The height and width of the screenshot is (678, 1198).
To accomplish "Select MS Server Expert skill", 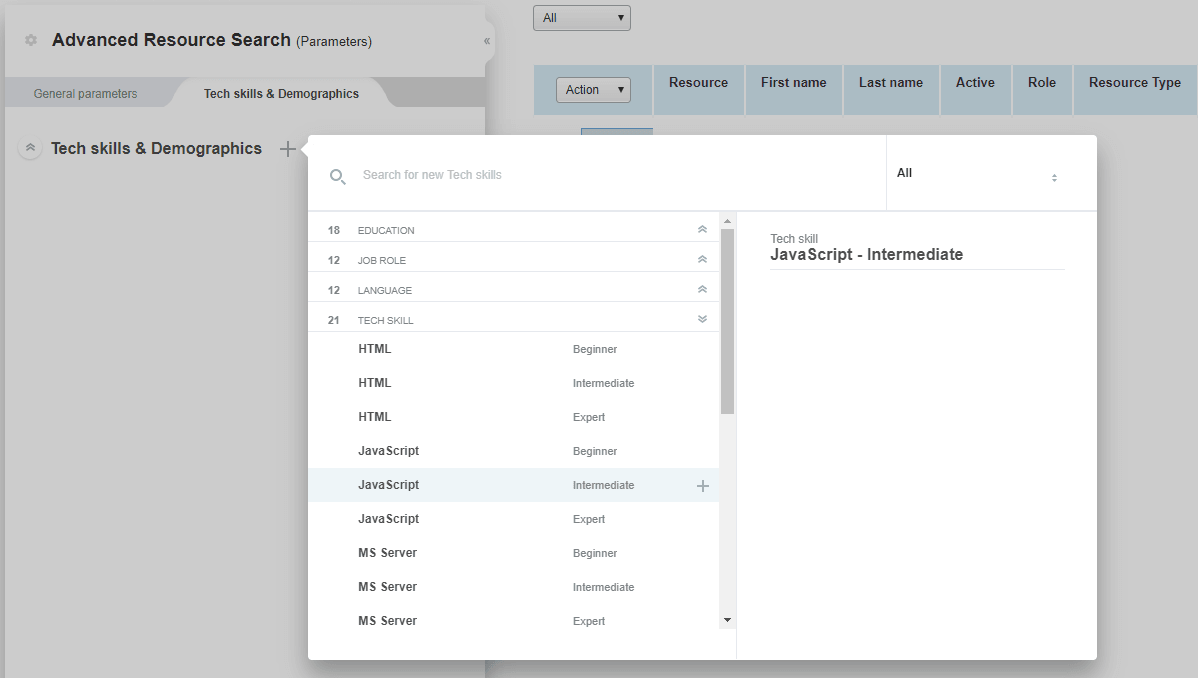I will click(x=513, y=621).
